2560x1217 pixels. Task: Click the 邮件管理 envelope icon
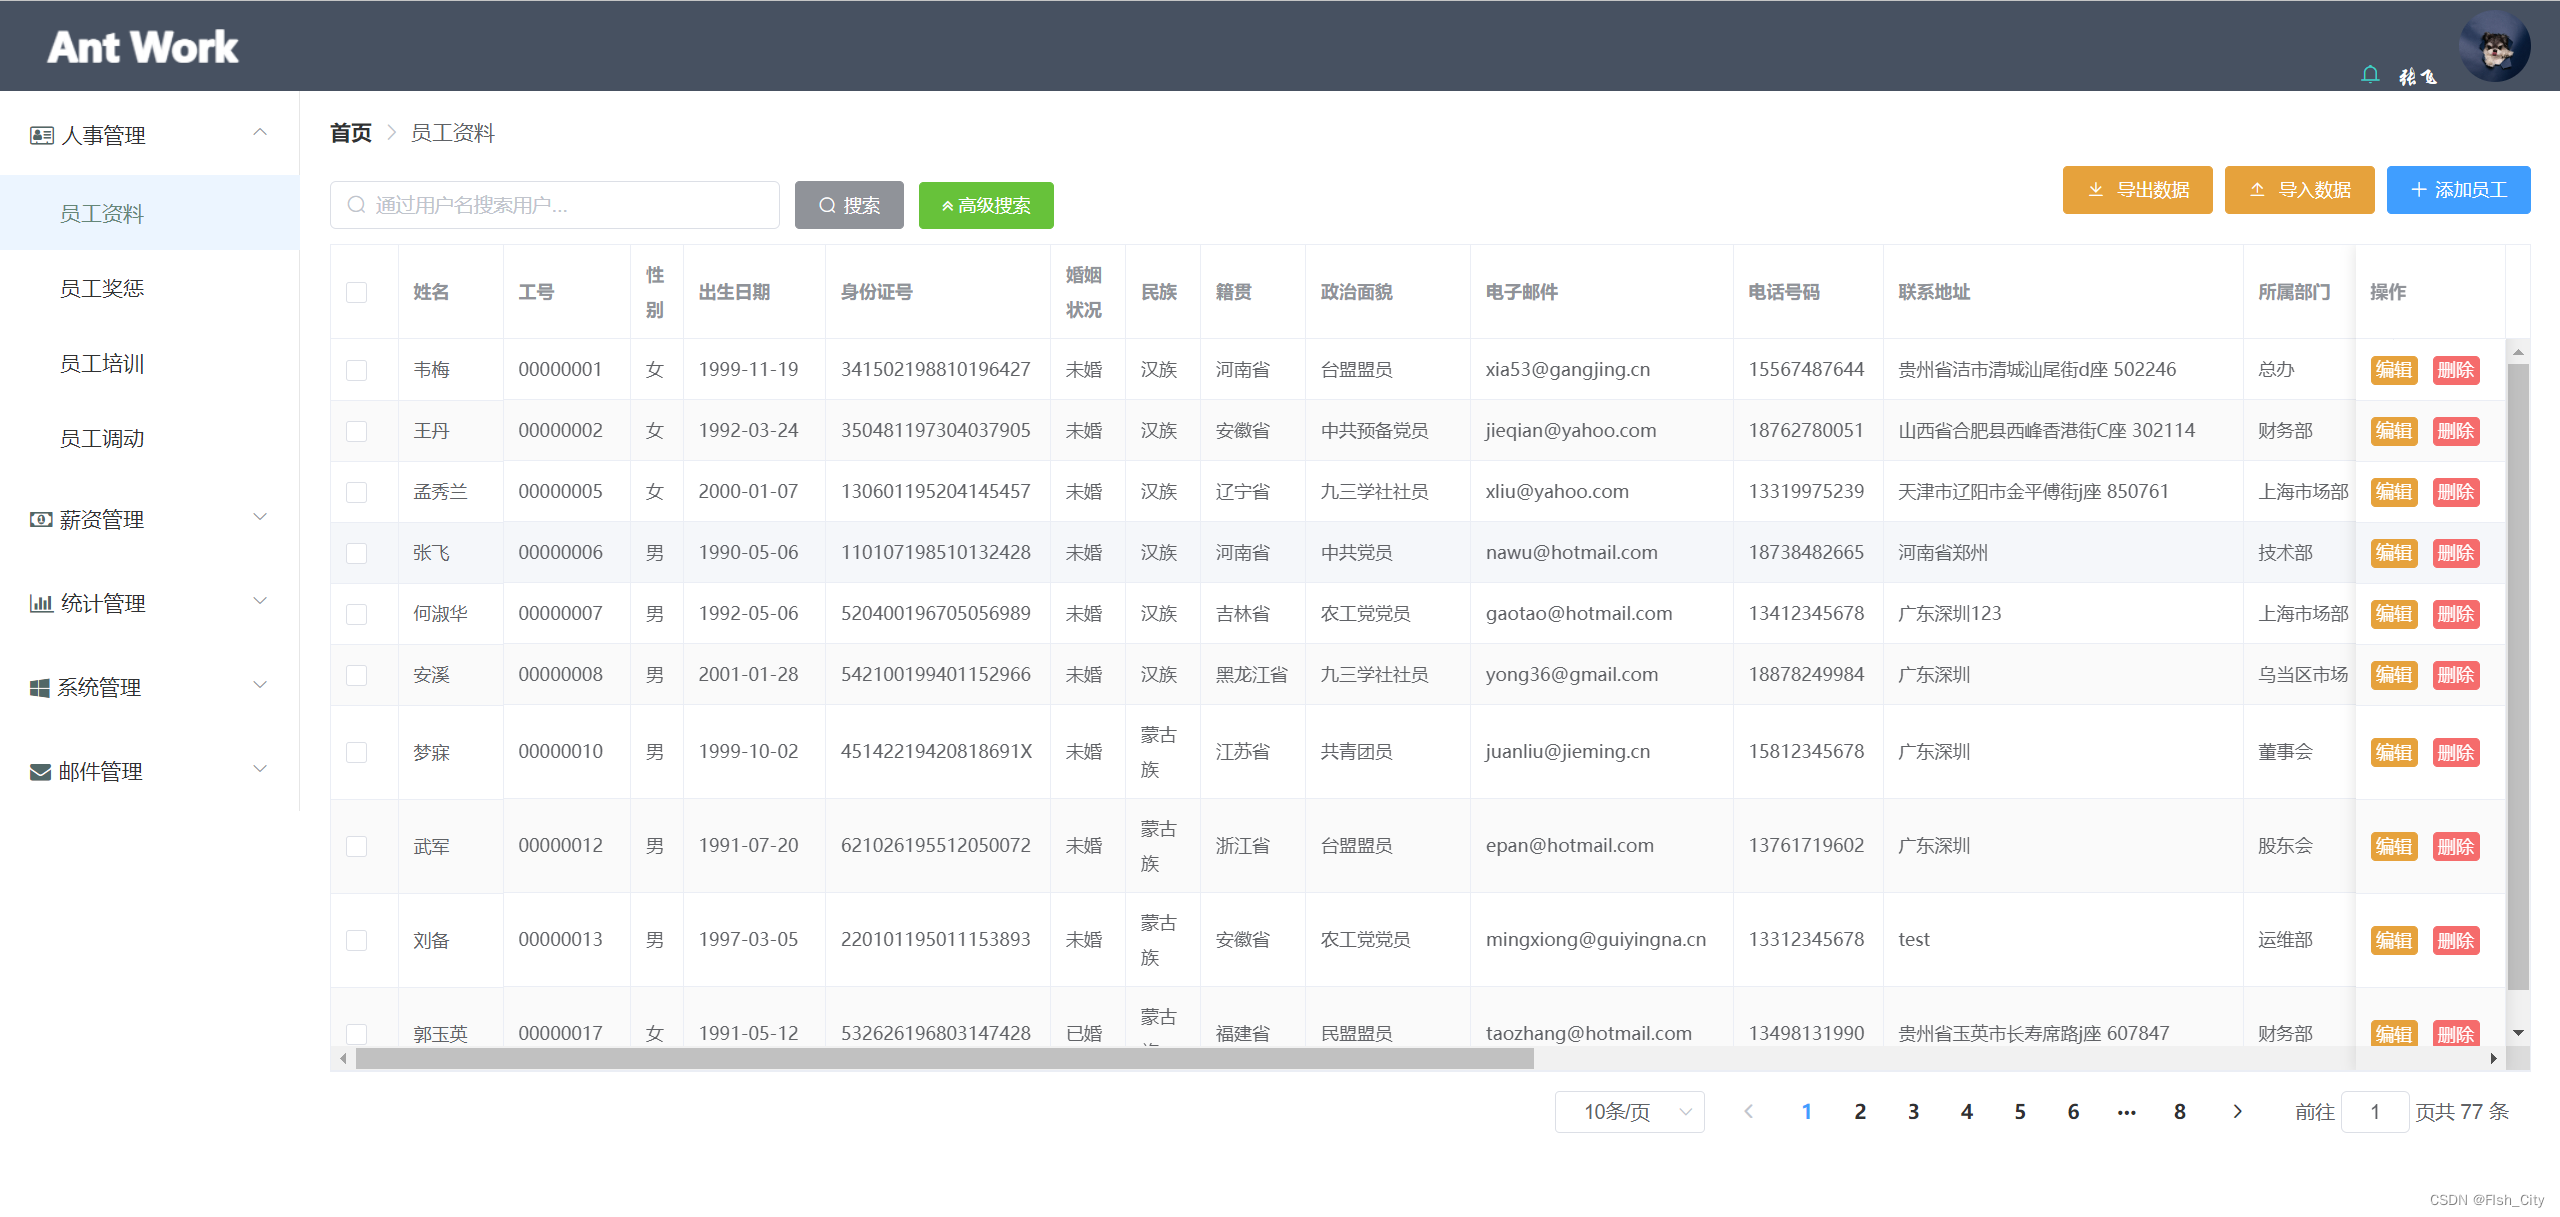click(41, 771)
